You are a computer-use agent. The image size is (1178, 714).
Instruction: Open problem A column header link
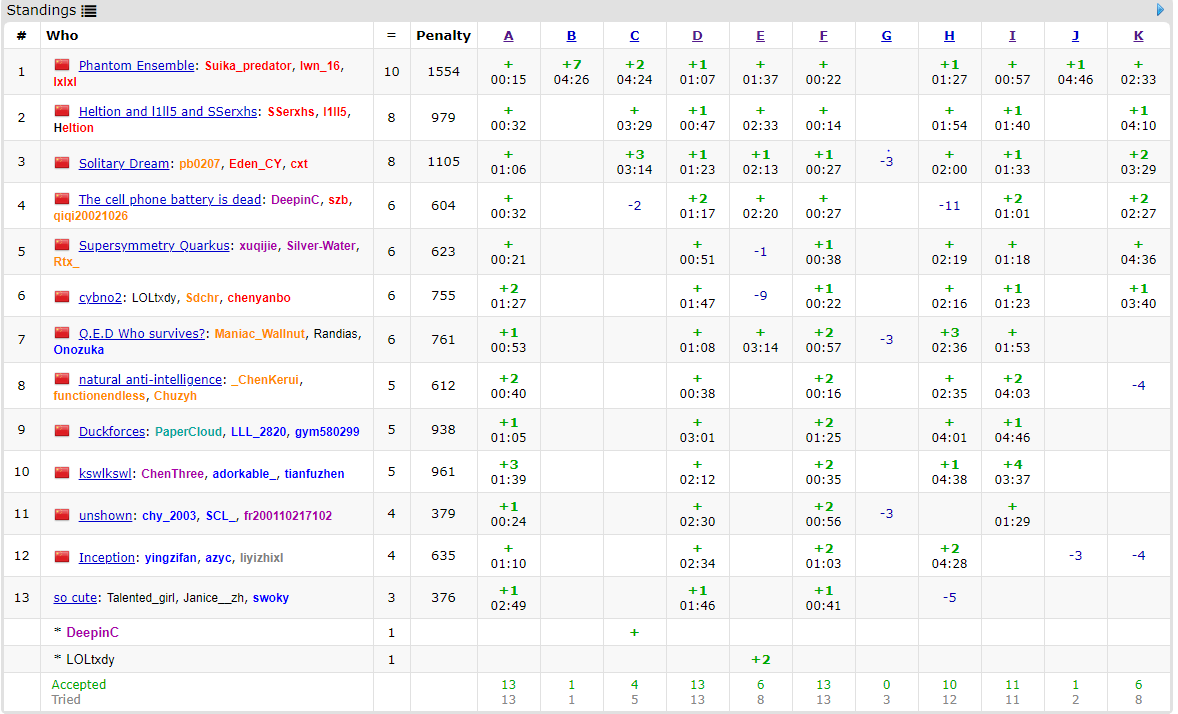pyautogui.click(x=508, y=35)
